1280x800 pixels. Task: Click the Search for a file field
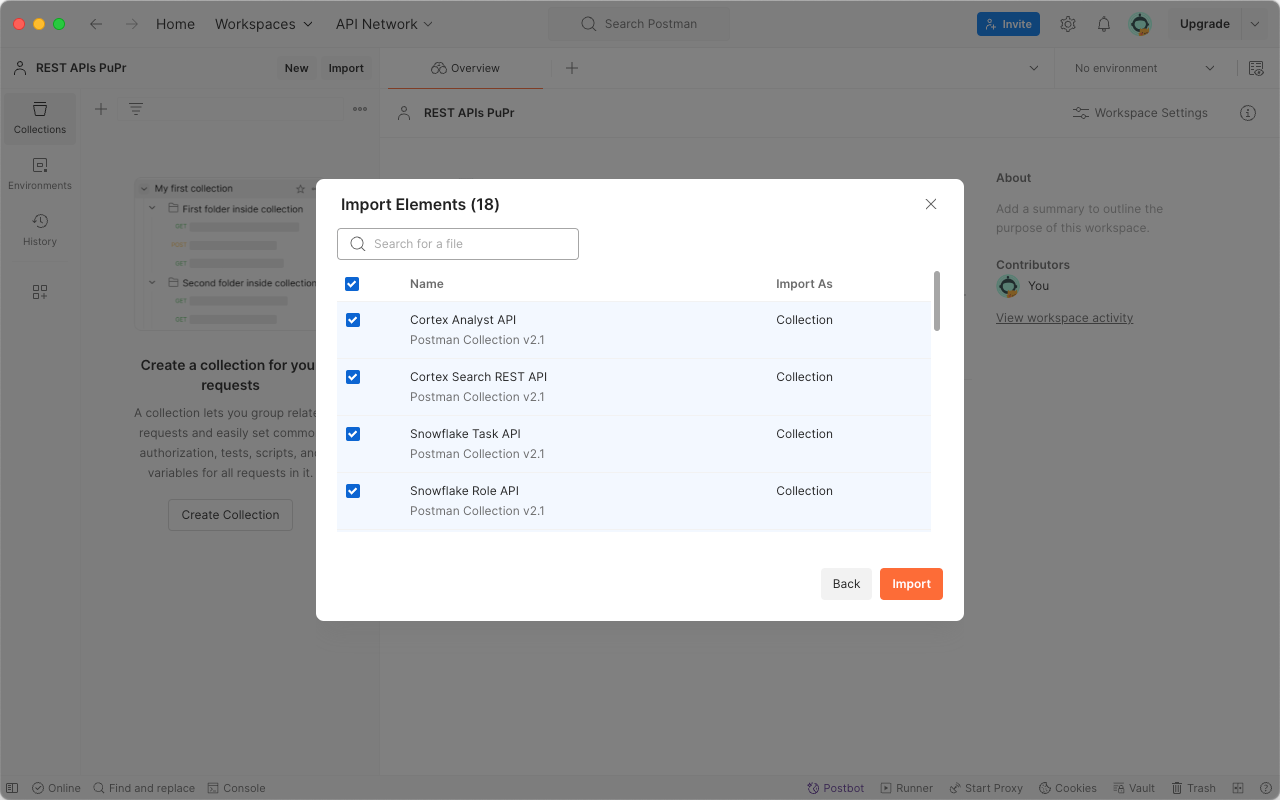pos(458,244)
